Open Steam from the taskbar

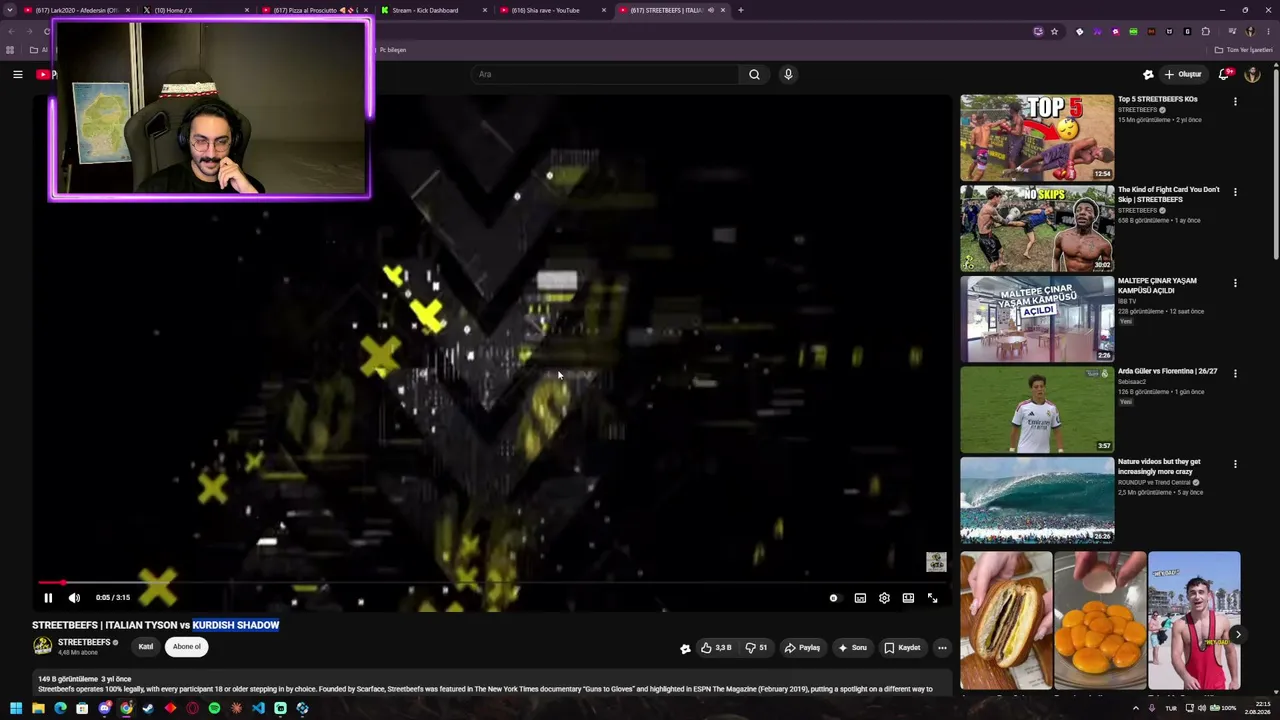point(148,708)
